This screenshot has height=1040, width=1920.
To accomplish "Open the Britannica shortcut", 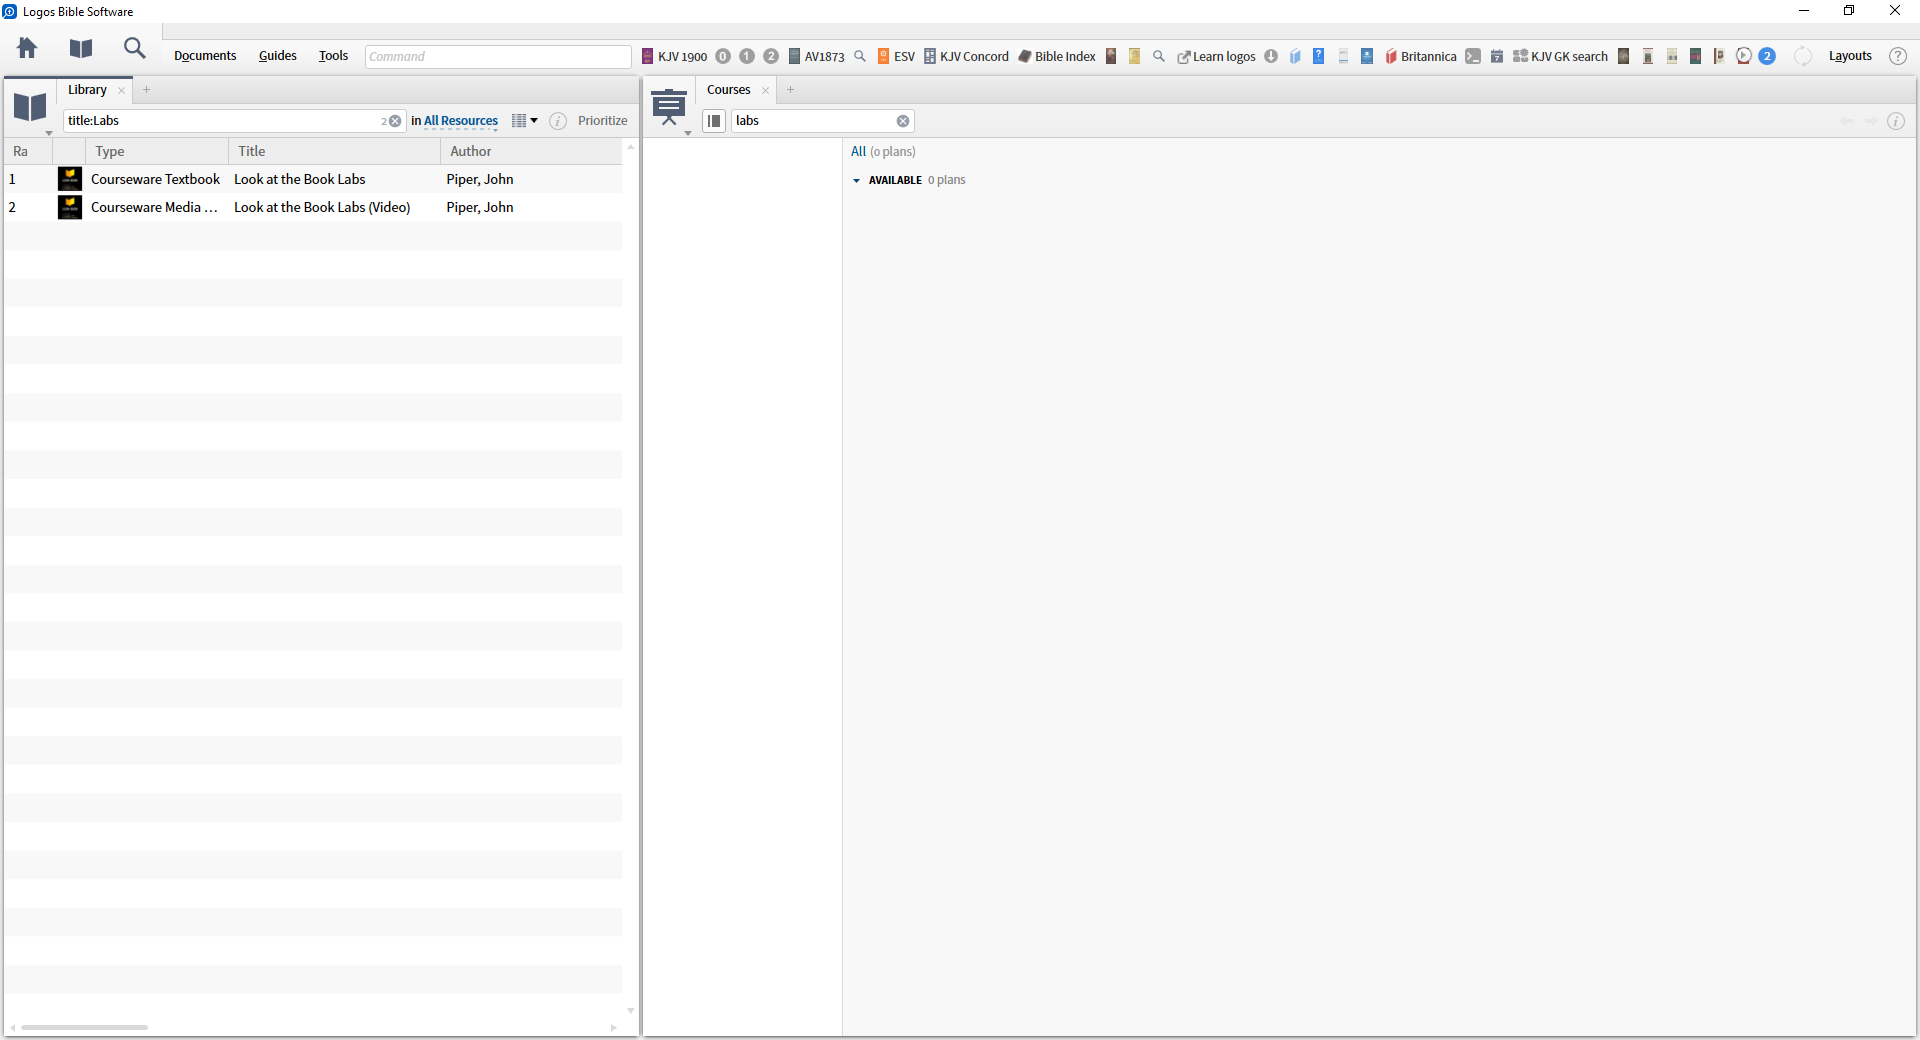I will (x=1421, y=56).
